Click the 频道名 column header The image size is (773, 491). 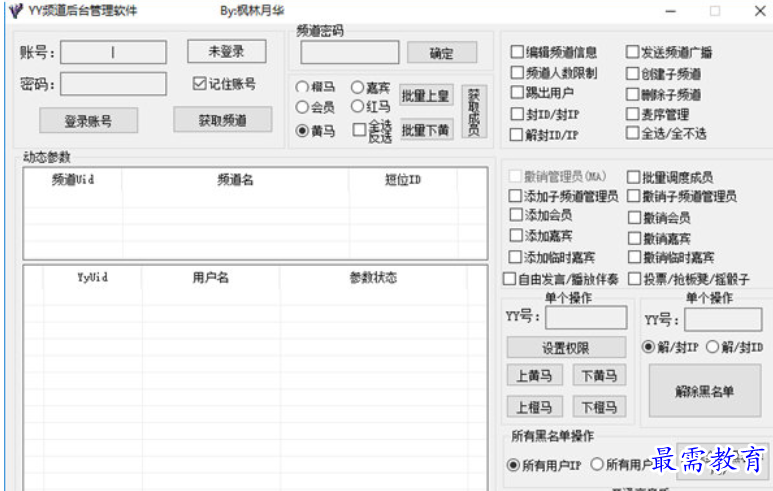pos(236,179)
